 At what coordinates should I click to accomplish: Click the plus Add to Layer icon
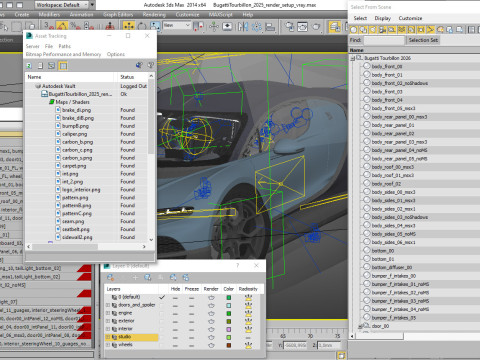135,277
